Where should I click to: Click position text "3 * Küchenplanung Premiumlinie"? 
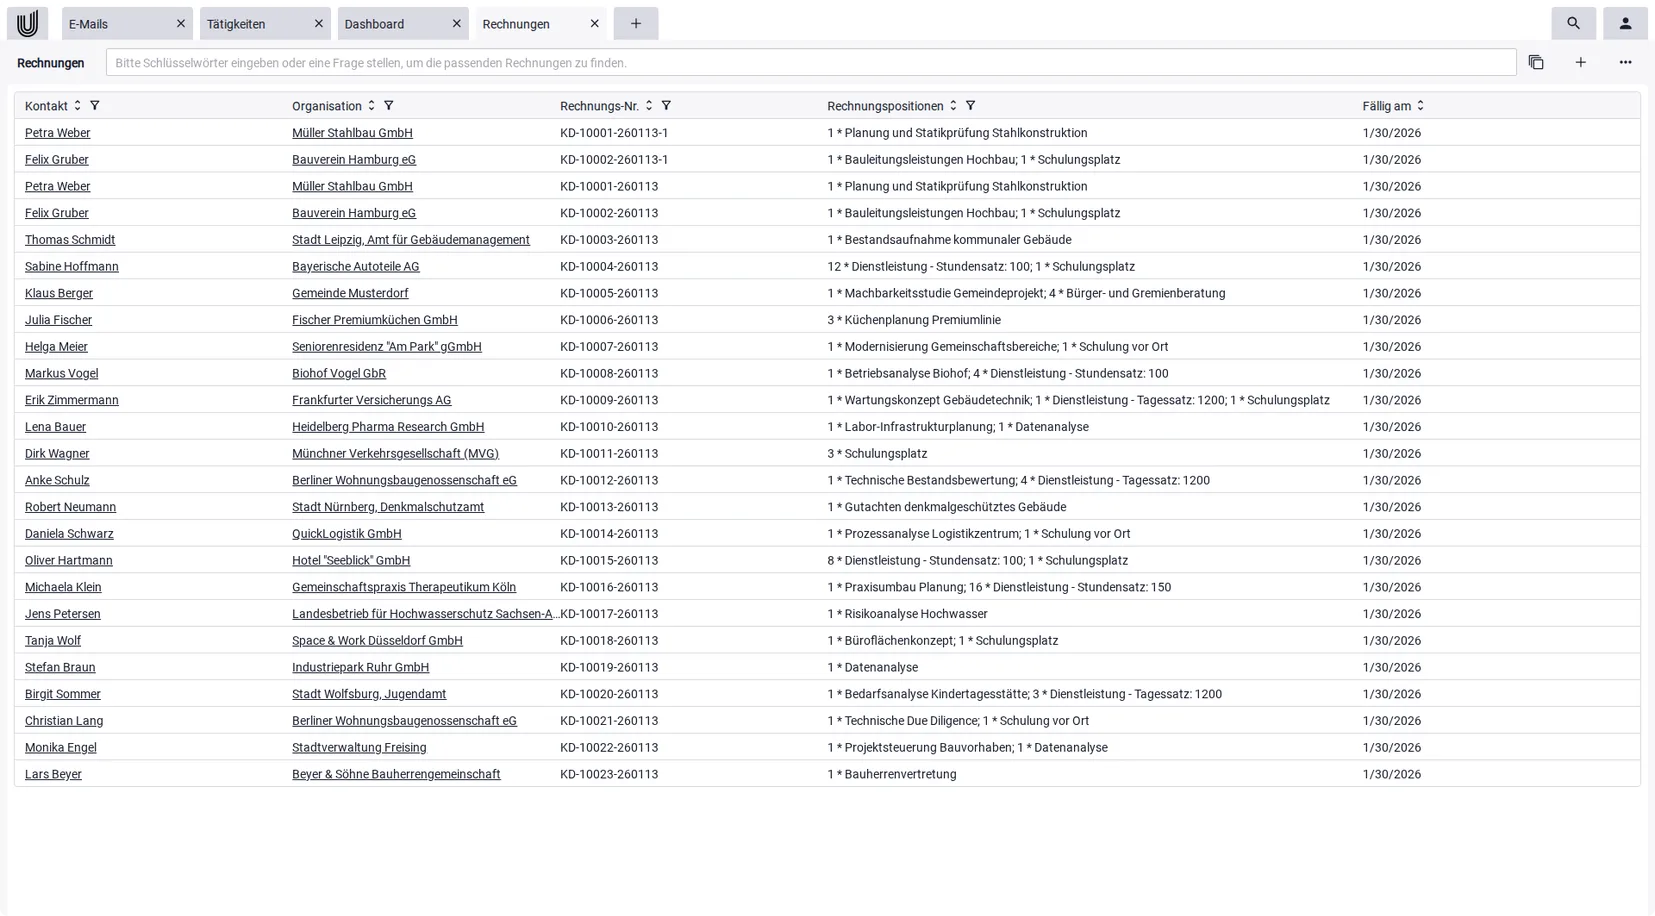tap(914, 320)
